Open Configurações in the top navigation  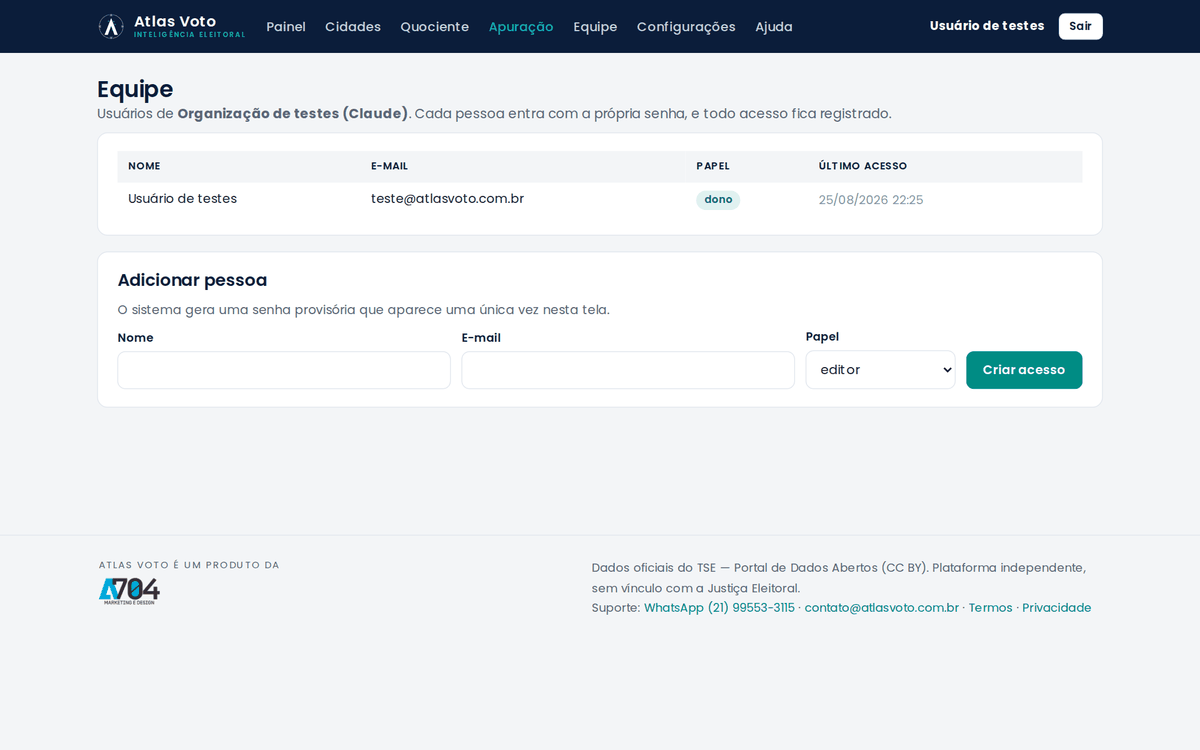click(686, 27)
